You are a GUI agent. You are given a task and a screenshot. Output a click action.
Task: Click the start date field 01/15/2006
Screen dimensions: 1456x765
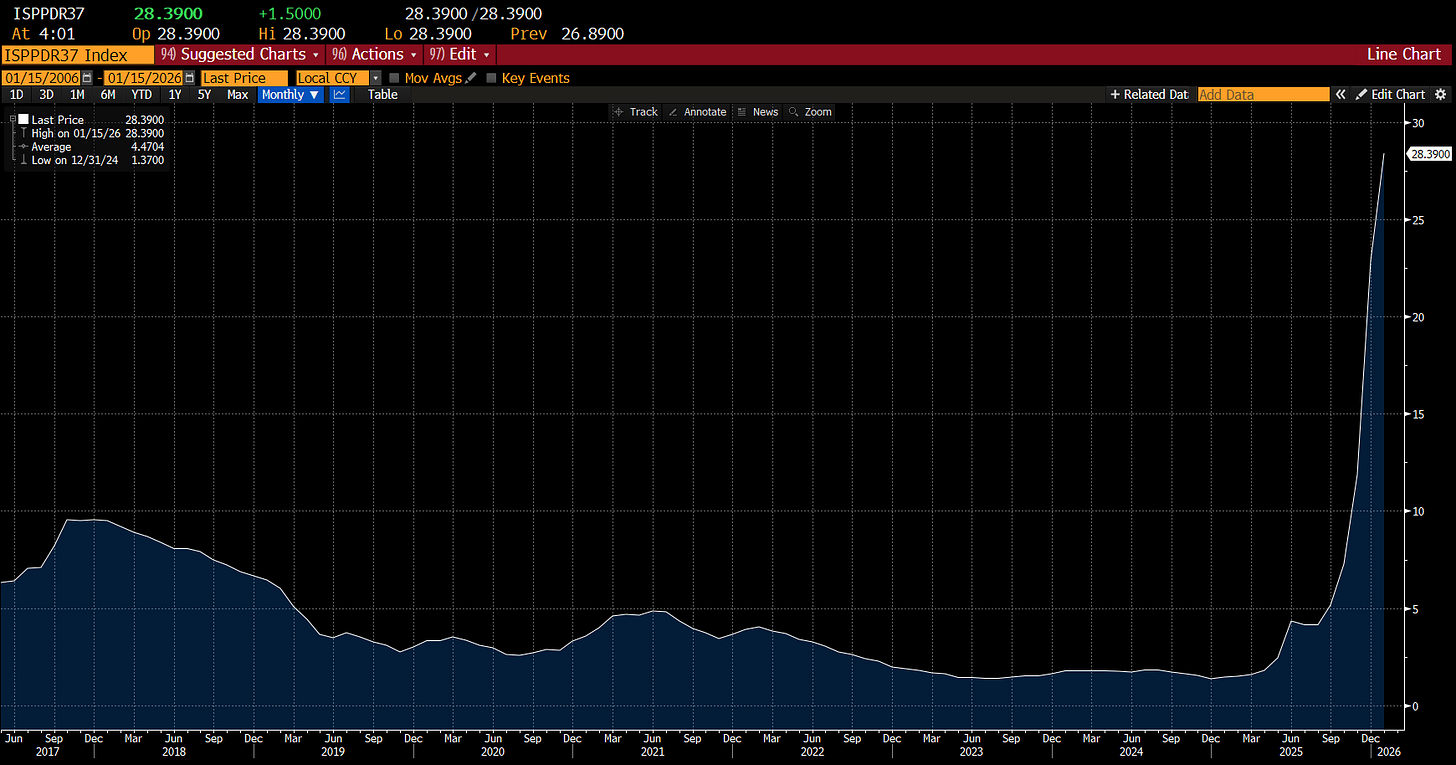[x=41, y=78]
